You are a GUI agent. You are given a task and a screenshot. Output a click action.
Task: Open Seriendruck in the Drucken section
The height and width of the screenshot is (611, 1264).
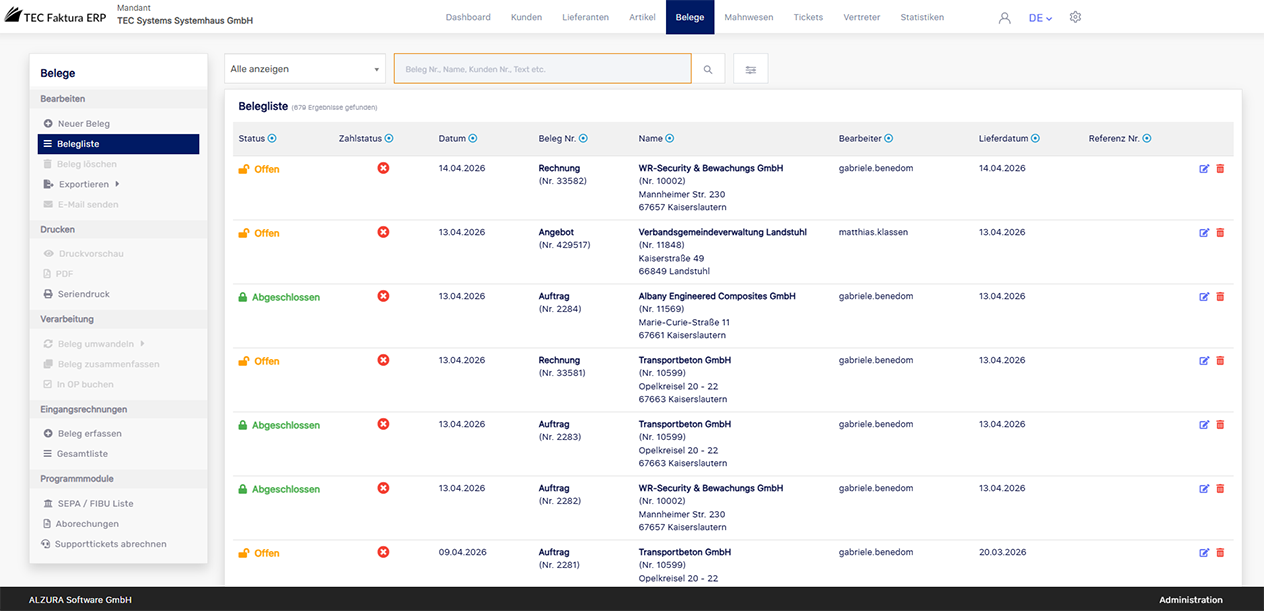[83, 294]
